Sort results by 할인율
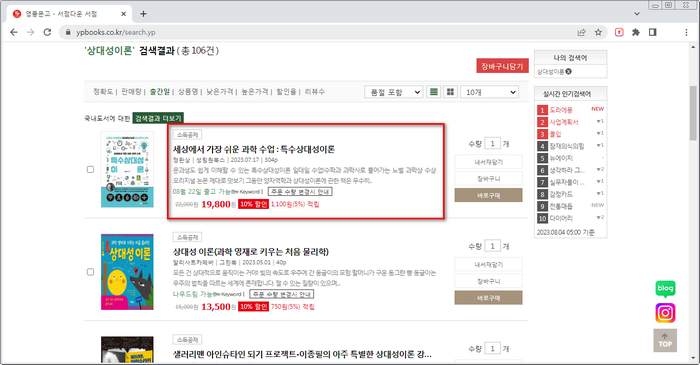The image size is (700, 365). (286, 91)
